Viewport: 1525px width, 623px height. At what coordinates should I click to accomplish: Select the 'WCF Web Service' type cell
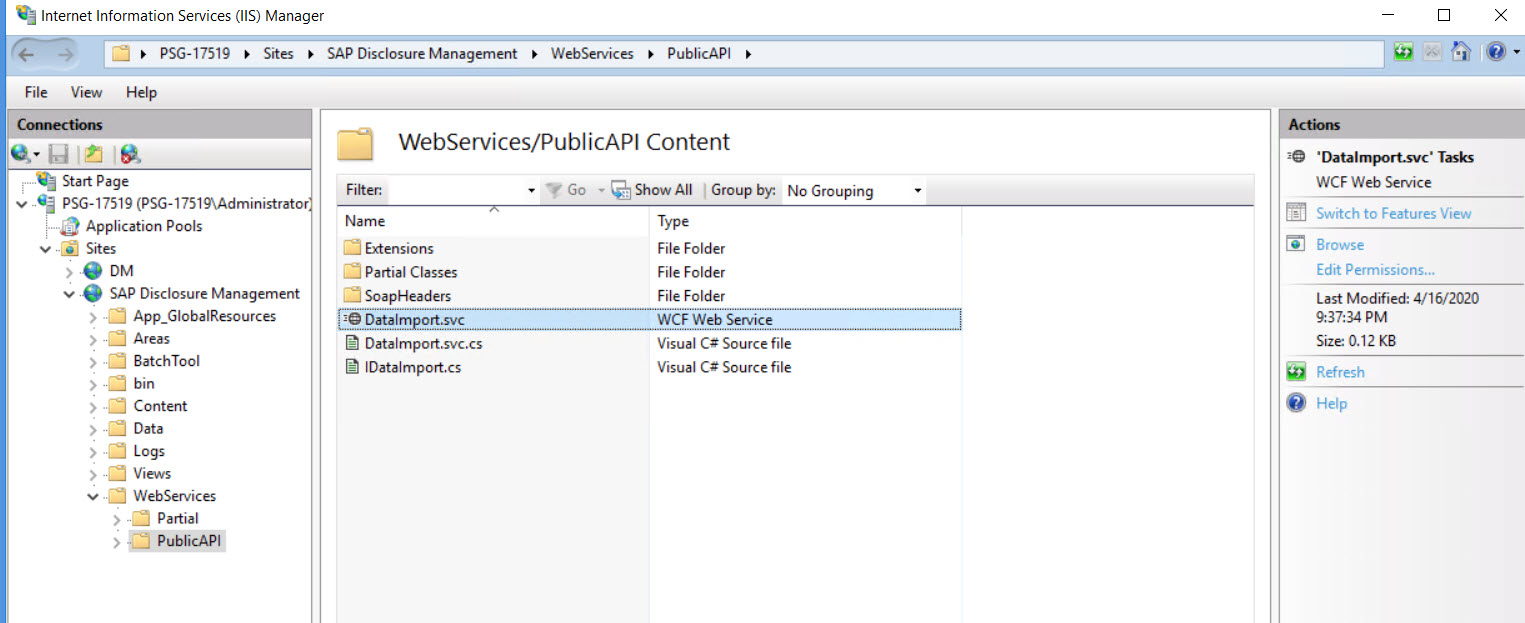[x=714, y=320]
